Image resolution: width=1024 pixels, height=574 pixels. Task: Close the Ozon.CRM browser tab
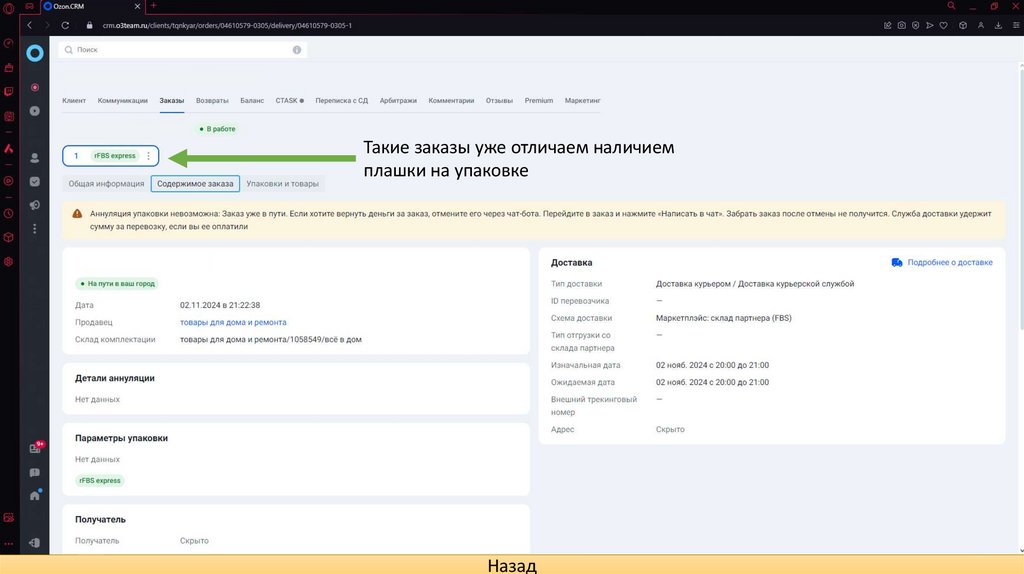(x=137, y=6)
